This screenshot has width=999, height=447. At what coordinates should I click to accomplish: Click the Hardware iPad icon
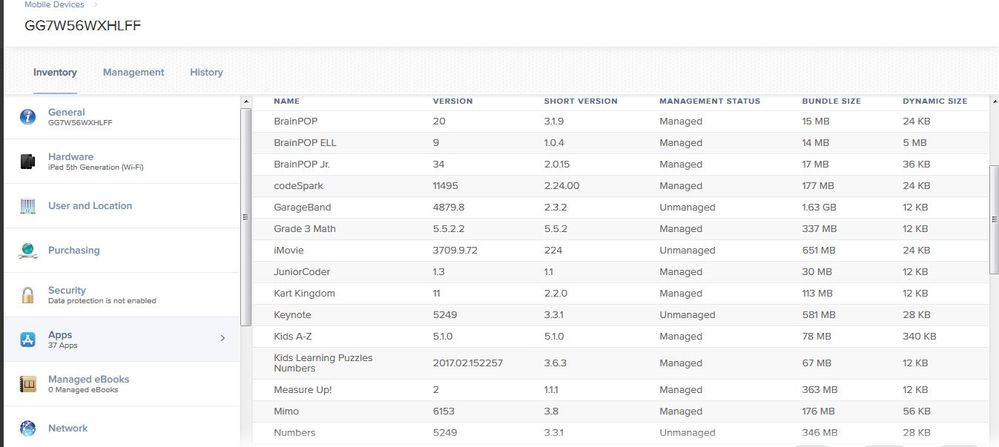27,161
